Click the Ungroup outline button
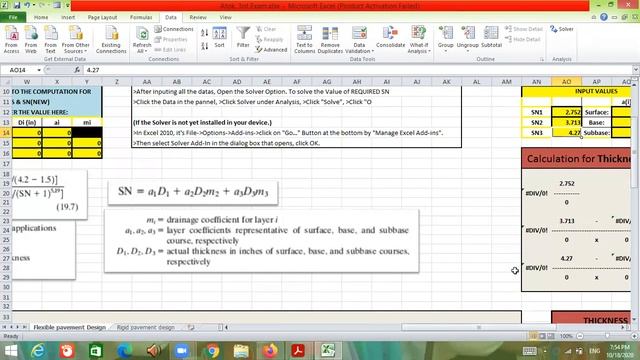 tap(467, 39)
